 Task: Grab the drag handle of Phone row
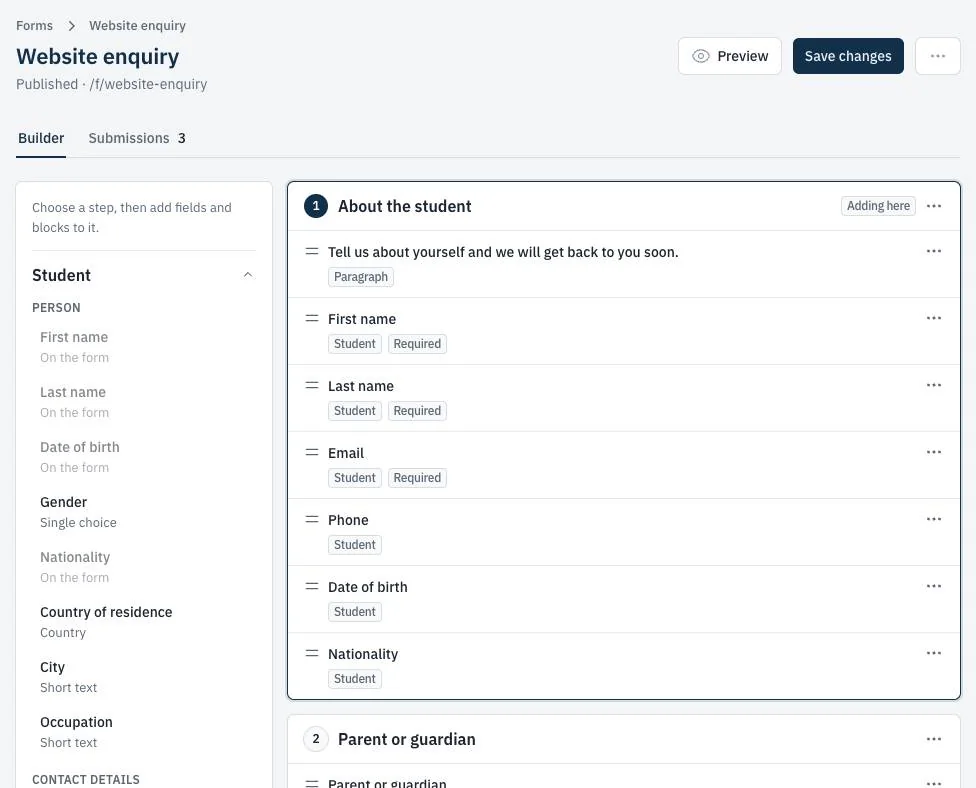click(312, 519)
